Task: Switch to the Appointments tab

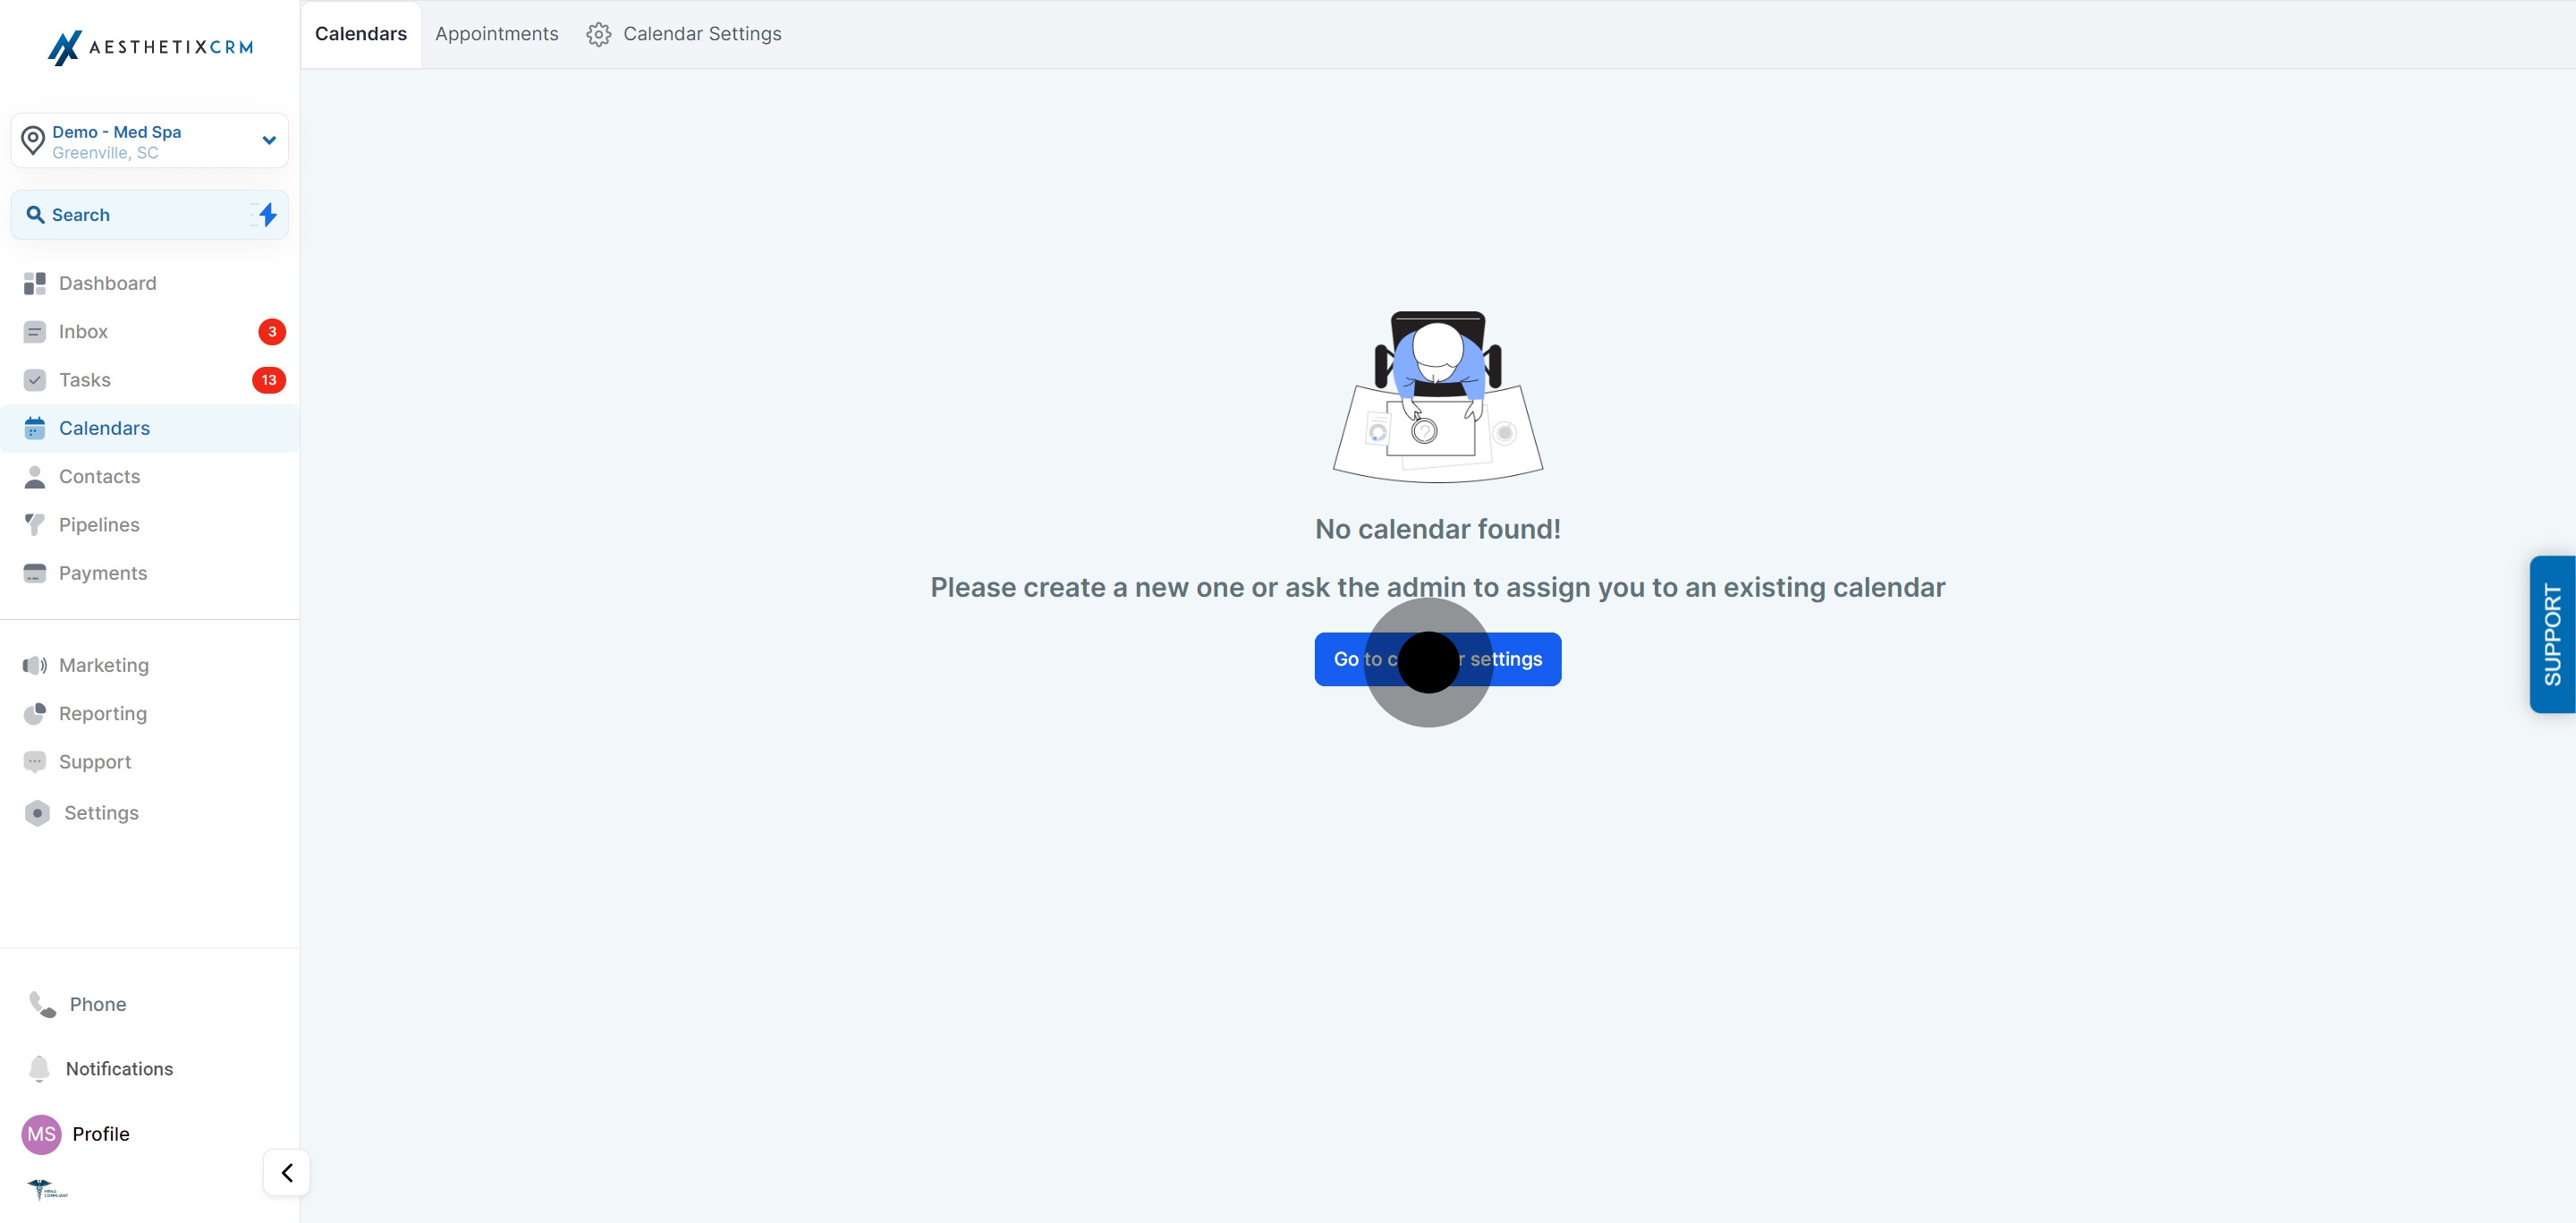Action: pos(496,34)
